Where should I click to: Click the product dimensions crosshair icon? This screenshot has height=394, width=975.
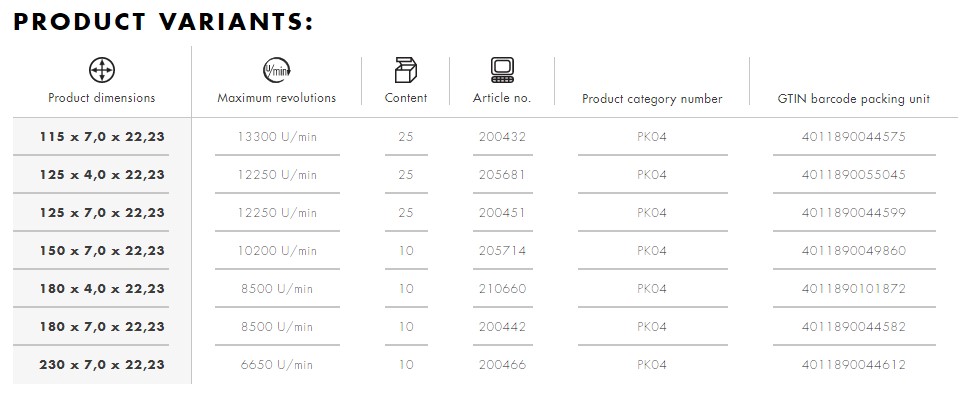point(101,70)
